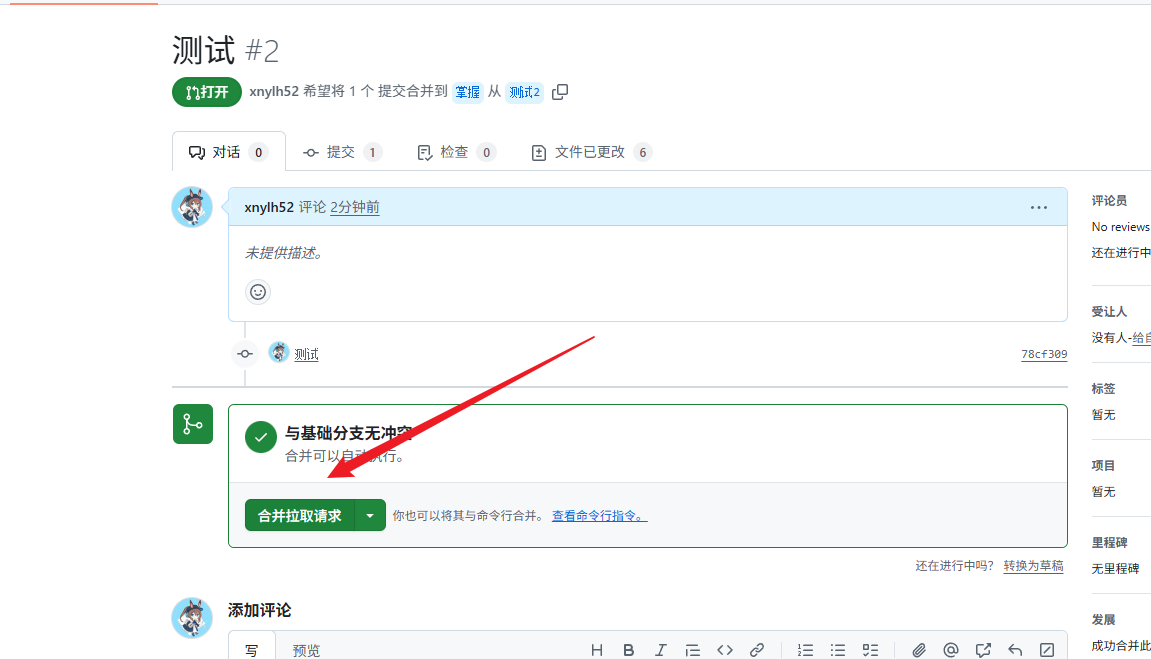Viewport: 1151px width, 659px height.
Task: Switch to the 文件已更改 tab
Action: point(590,152)
